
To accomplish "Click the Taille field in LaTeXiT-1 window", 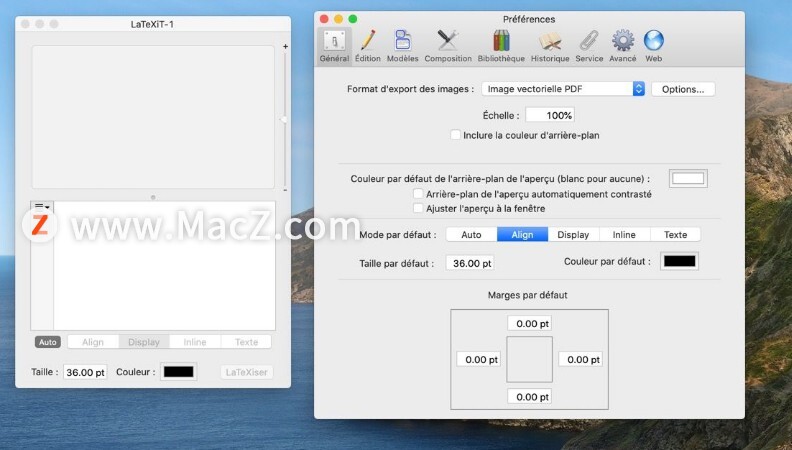I will [85, 372].
